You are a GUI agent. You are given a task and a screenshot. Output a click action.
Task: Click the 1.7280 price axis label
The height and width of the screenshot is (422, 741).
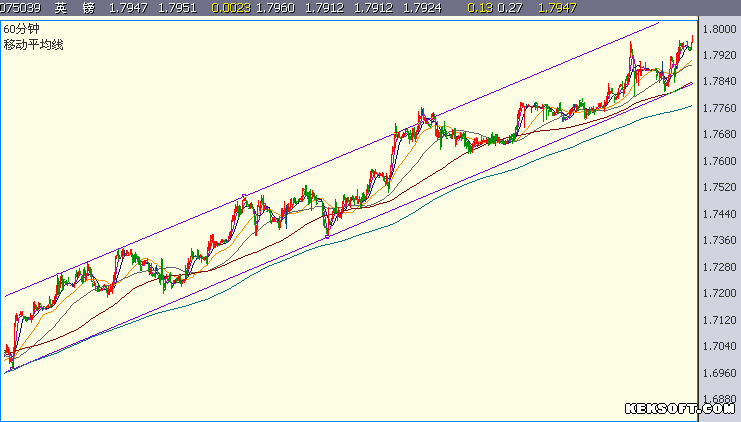pos(719,267)
